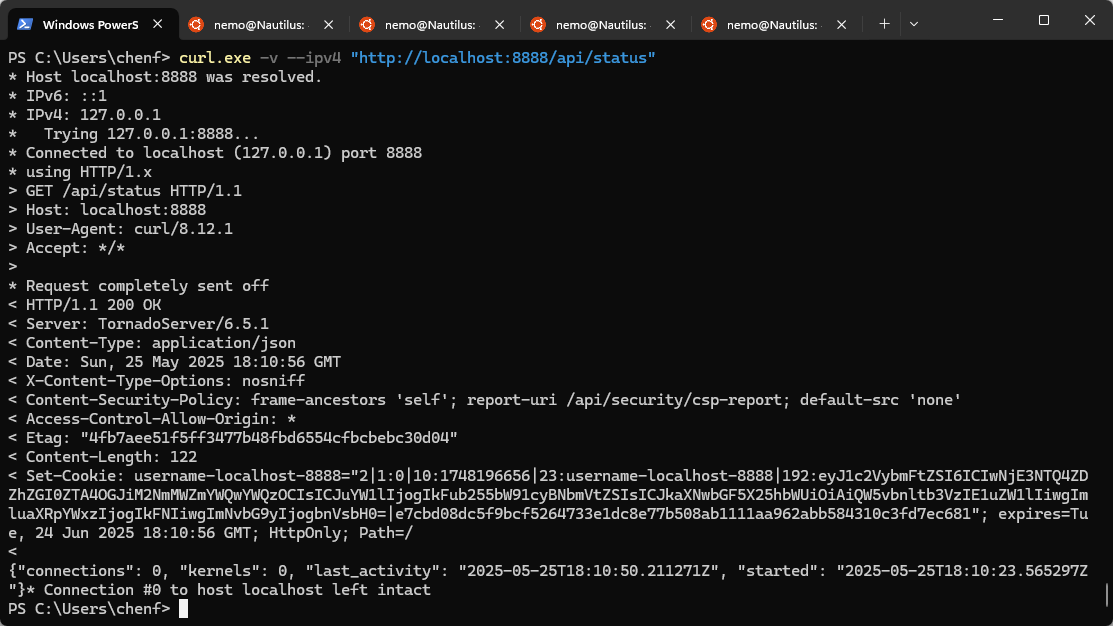Close the last nemo@Nautilus tab
The image size is (1113, 626).
coord(841,24)
